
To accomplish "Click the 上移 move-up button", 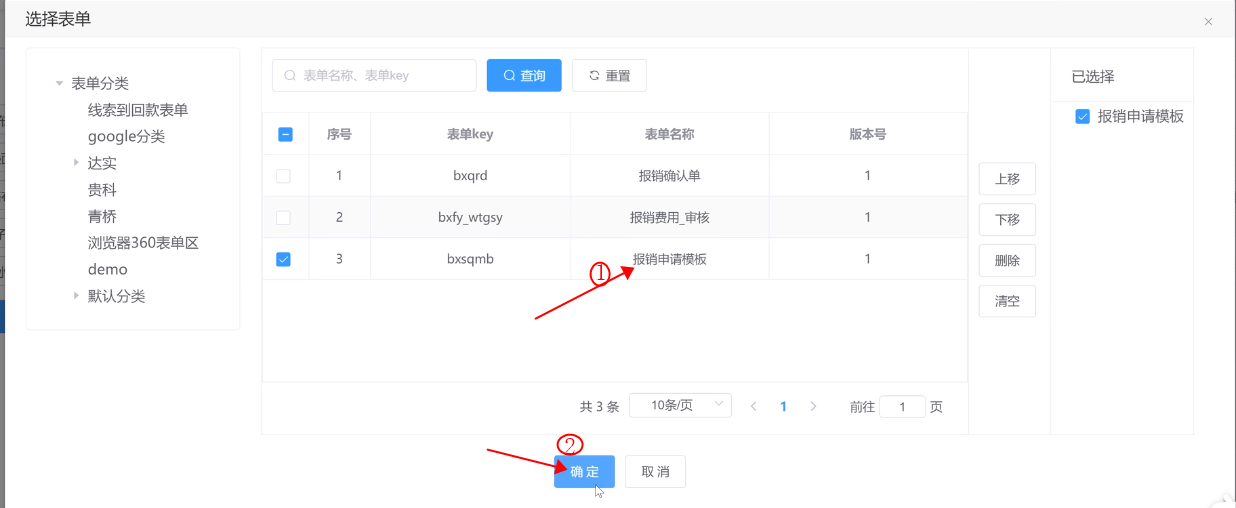I will [1007, 179].
